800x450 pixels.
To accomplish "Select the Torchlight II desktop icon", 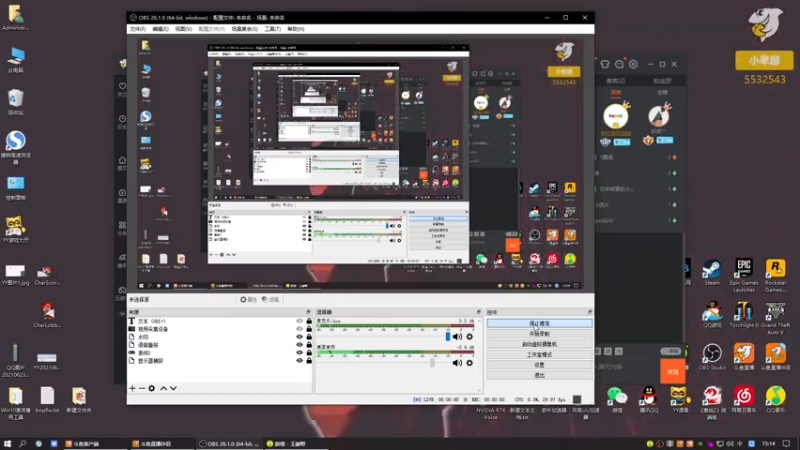I will point(744,315).
